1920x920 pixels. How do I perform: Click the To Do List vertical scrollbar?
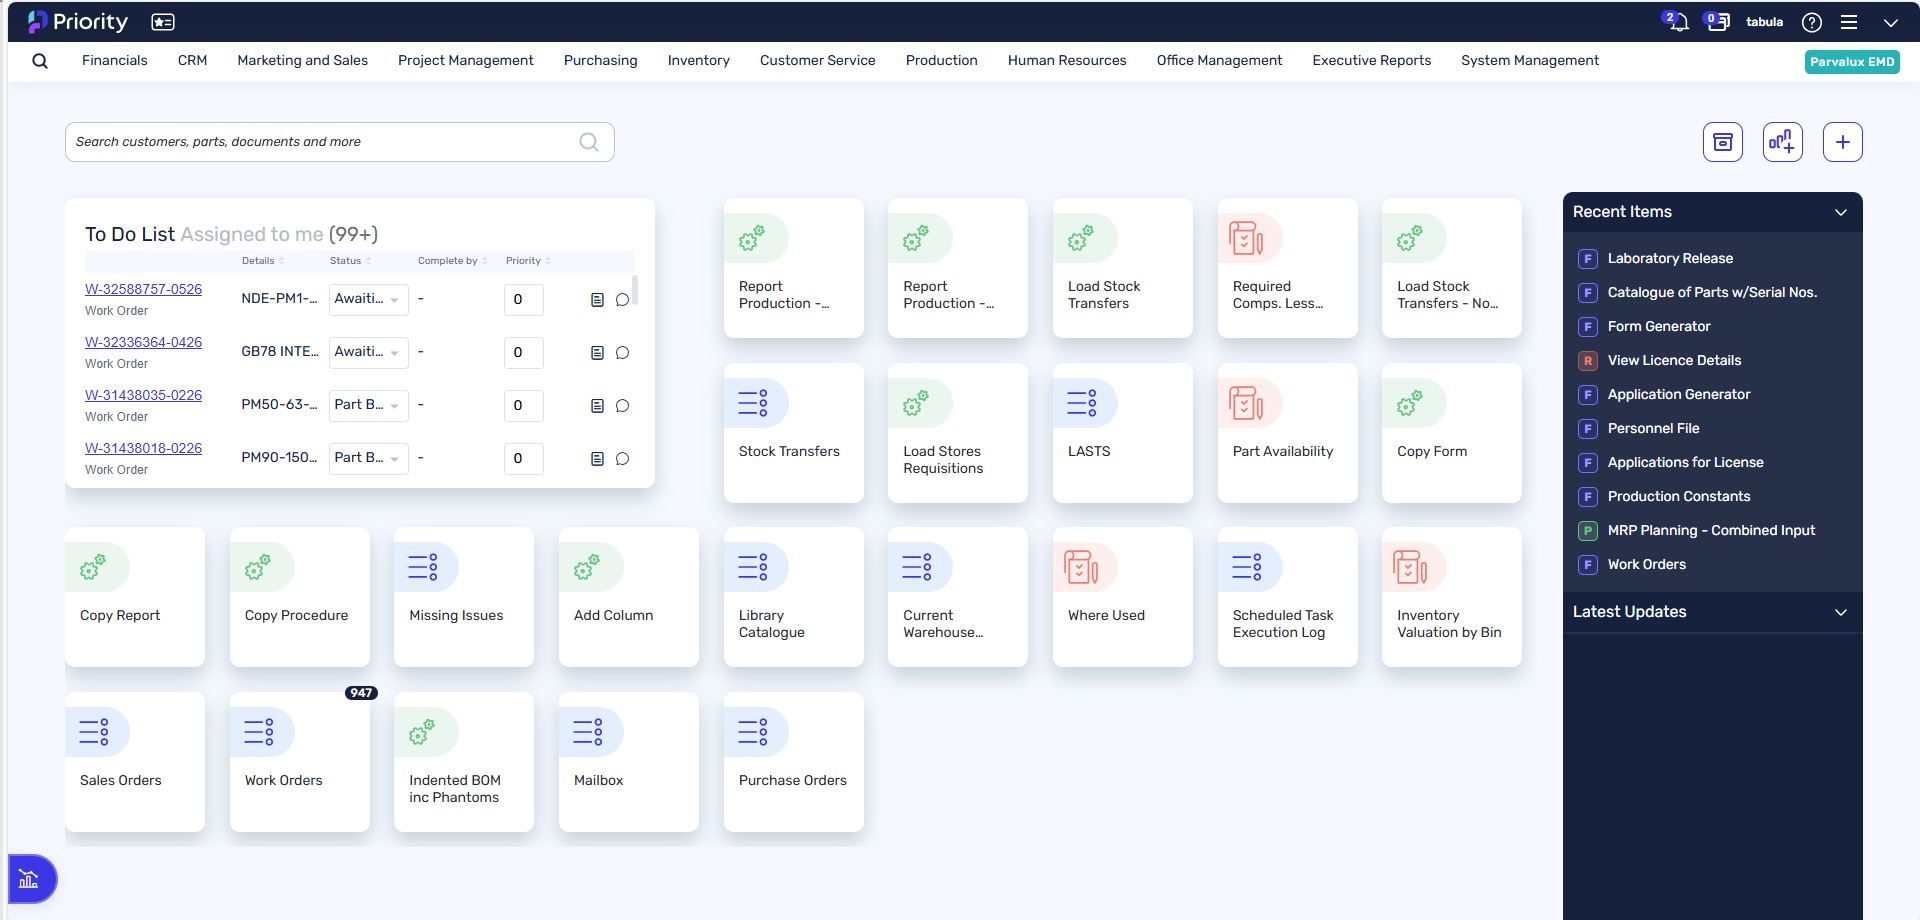point(636,290)
